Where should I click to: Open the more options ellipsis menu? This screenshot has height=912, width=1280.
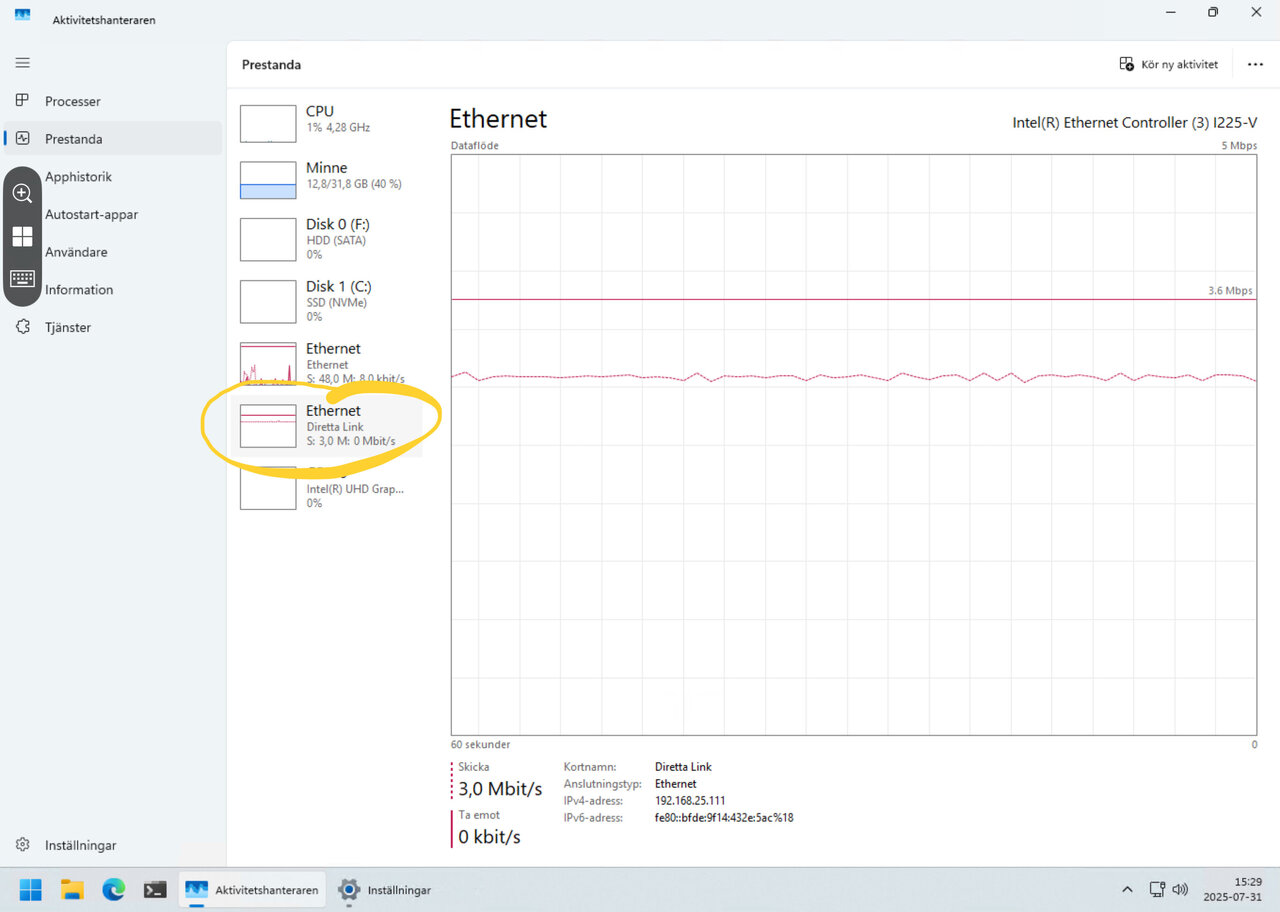(1255, 64)
